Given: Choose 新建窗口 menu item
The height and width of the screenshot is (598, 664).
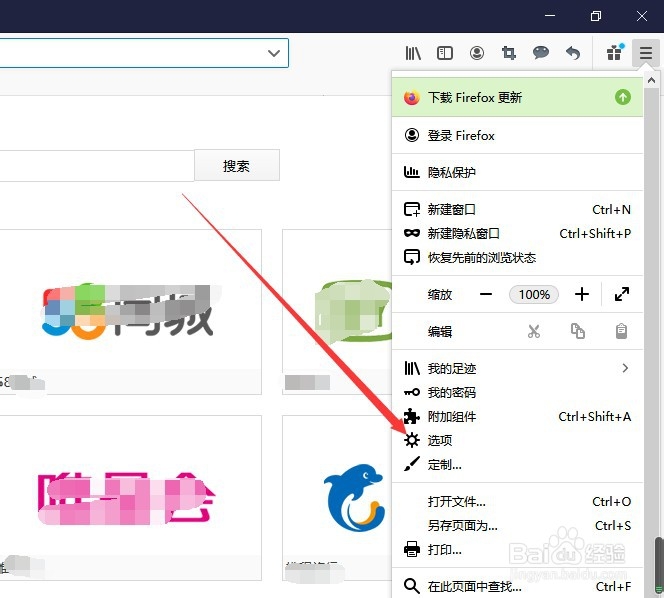Looking at the screenshot, I should 517,209.
